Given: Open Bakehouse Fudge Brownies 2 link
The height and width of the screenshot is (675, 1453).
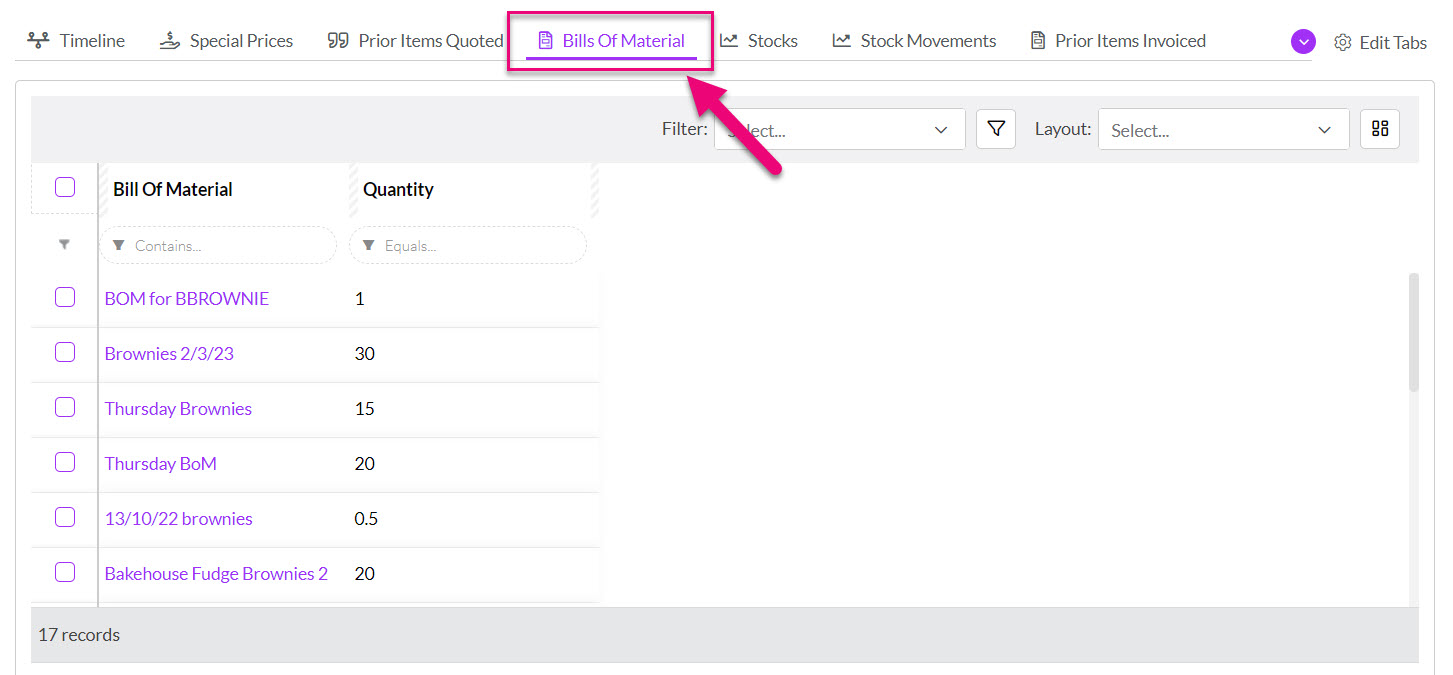Looking at the screenshot, I should (x=216, y=574).
